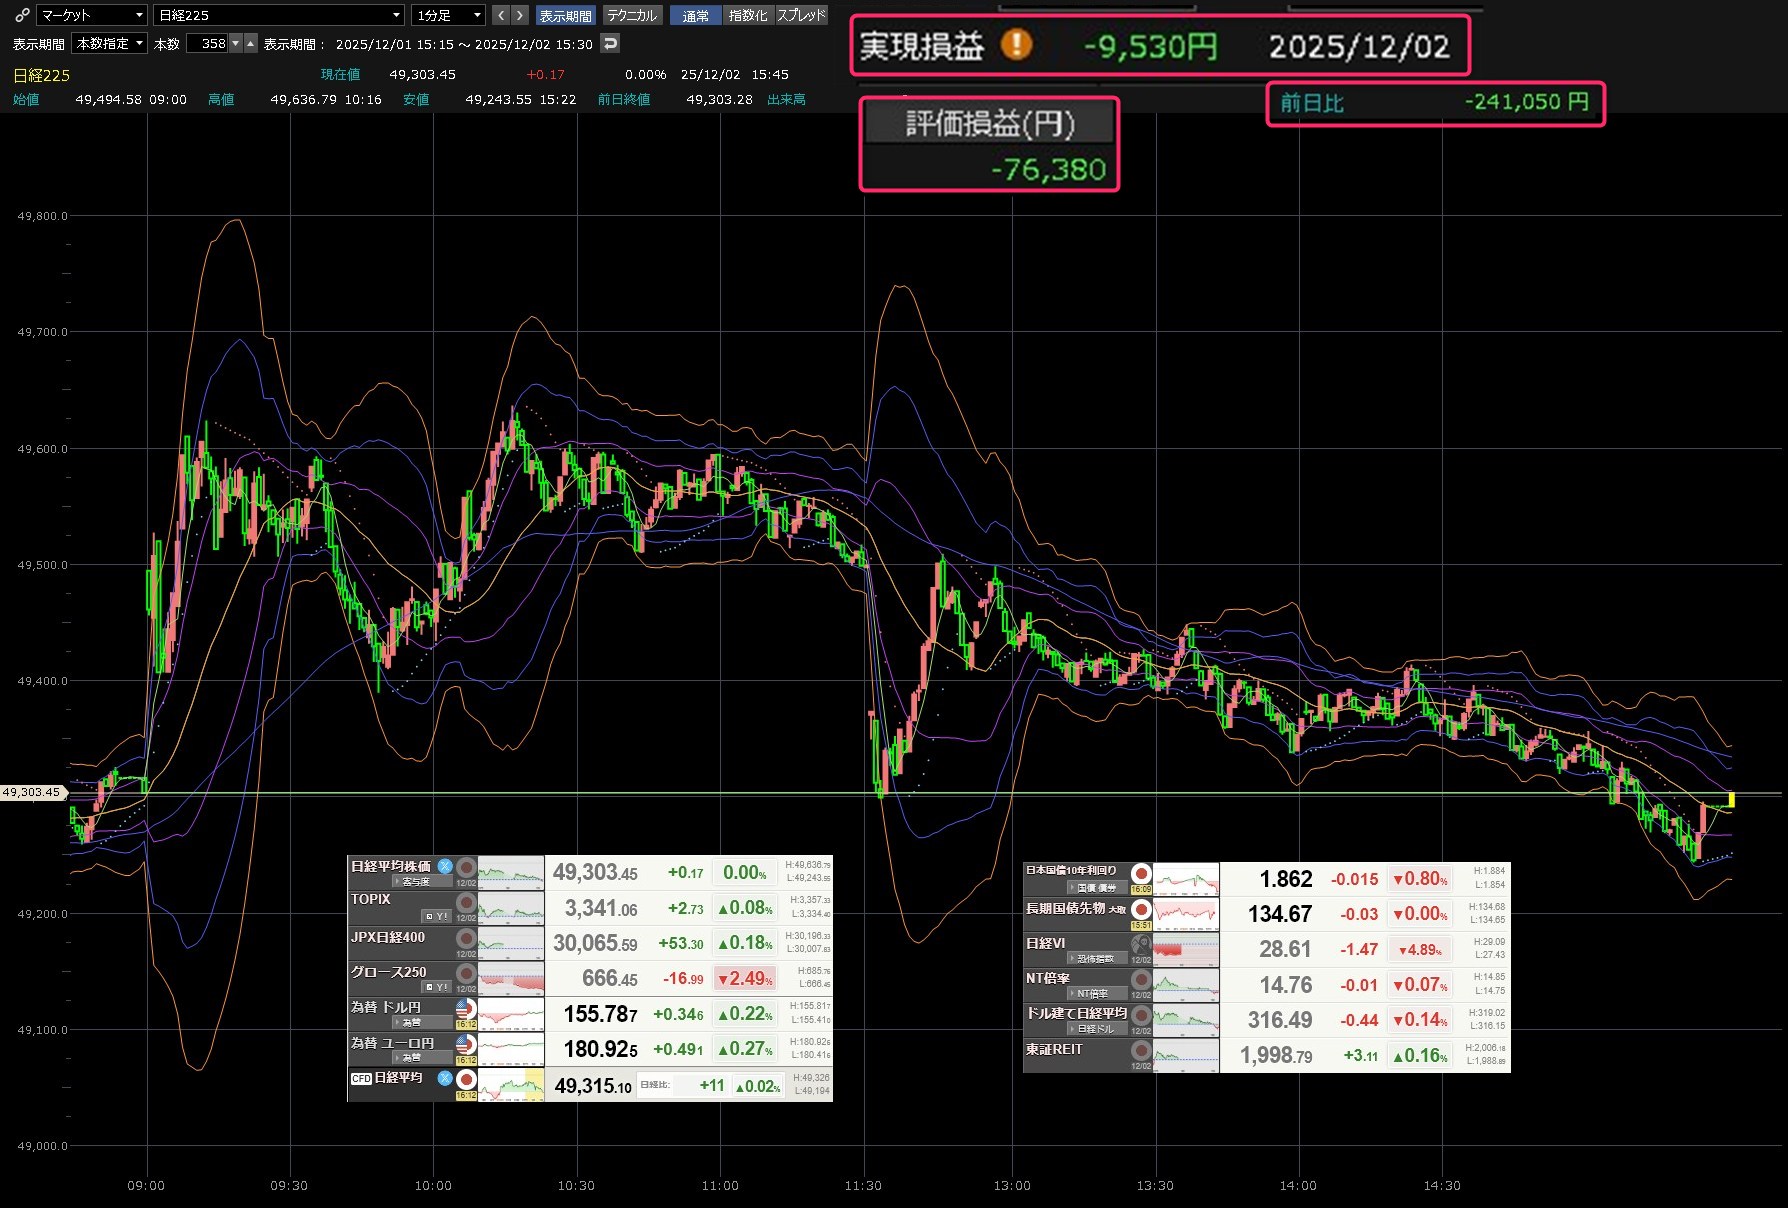Open the 1分足 timeframe dropdown

(448, 15)
